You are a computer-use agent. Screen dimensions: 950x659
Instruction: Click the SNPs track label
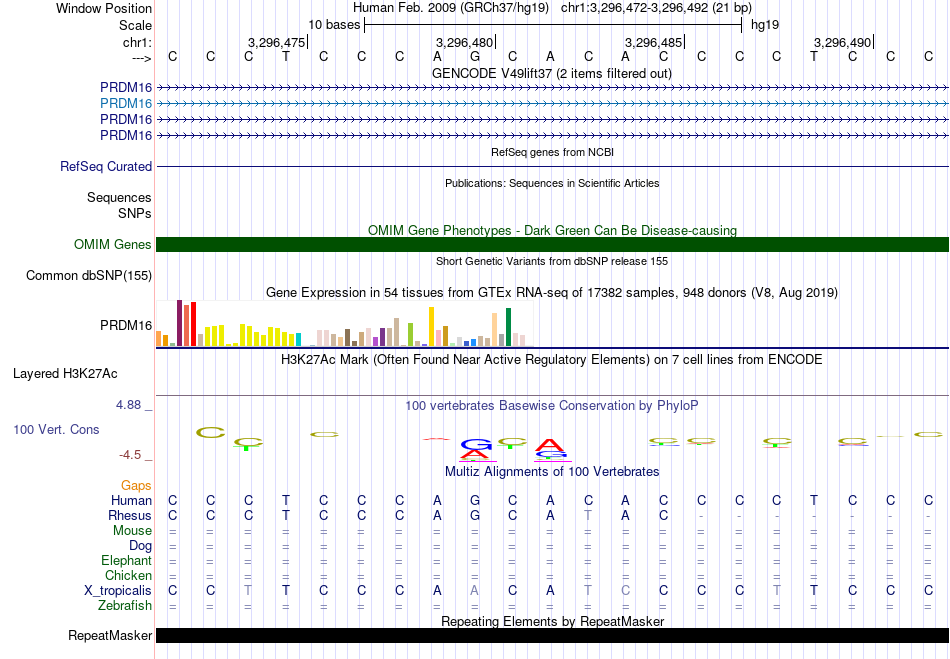135,213
